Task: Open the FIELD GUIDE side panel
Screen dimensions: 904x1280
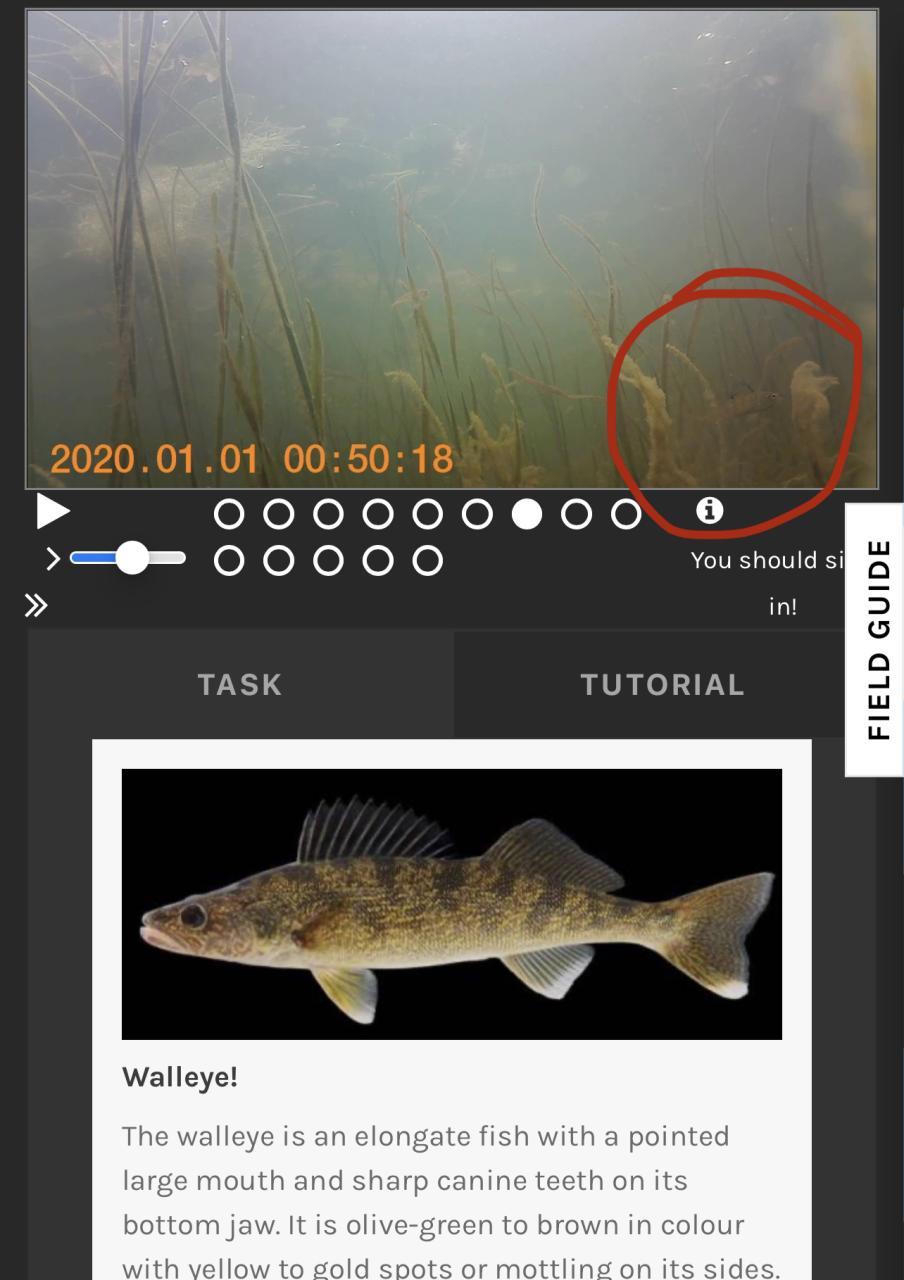Action: 876,640
